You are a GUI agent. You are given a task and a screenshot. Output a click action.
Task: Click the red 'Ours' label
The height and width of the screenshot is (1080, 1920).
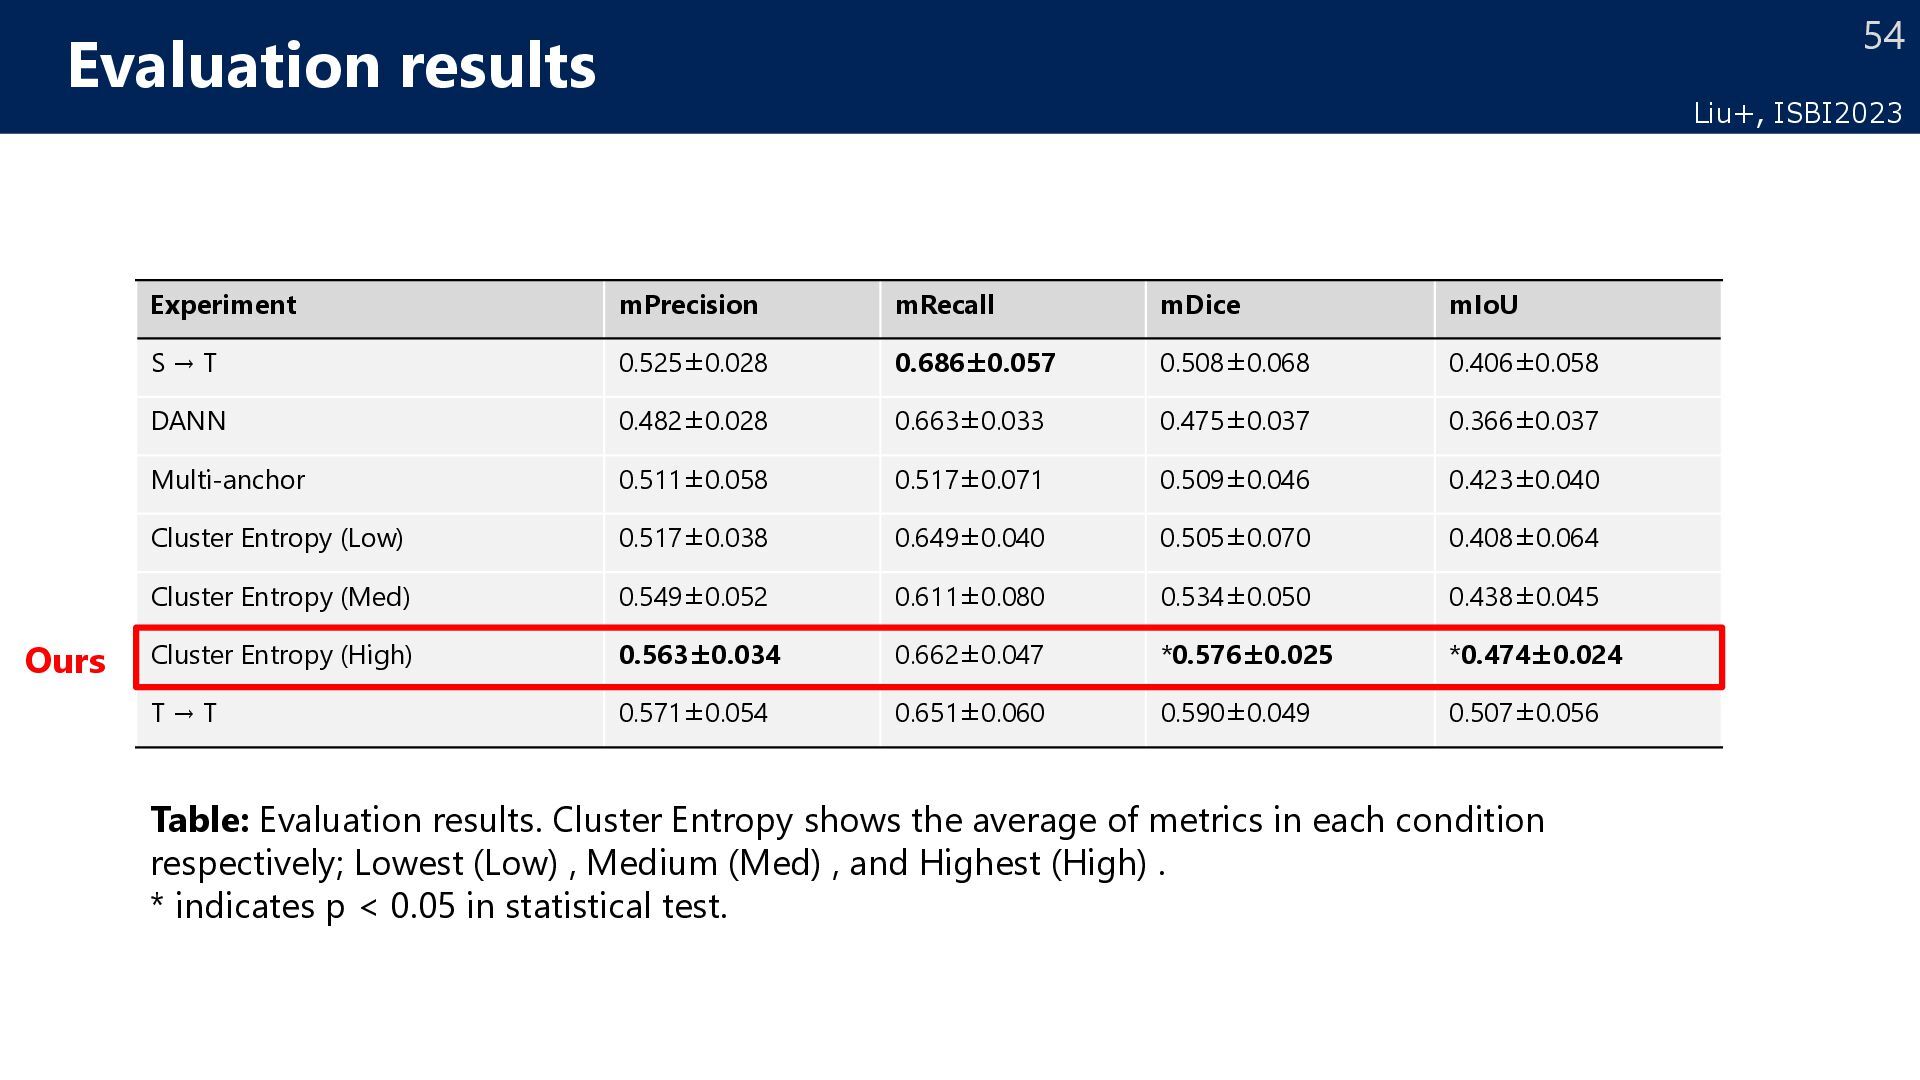pos(65,661)
